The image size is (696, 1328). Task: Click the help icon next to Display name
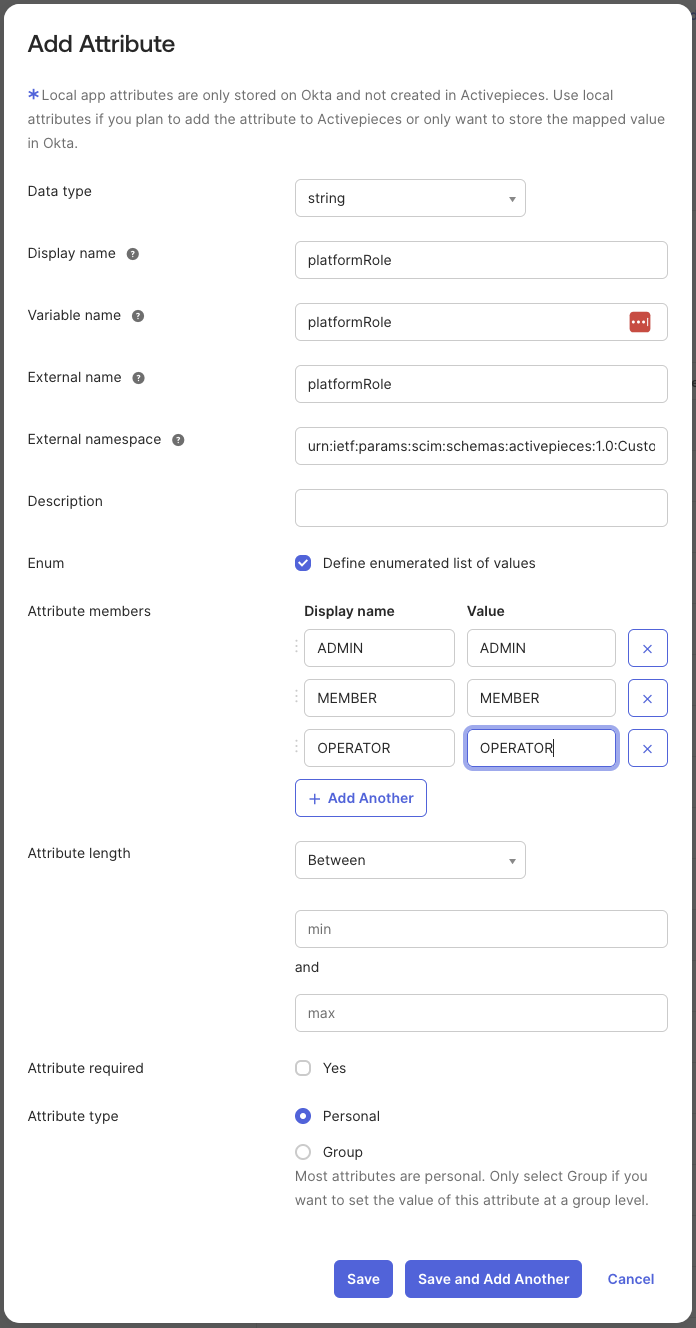point(133,253)
